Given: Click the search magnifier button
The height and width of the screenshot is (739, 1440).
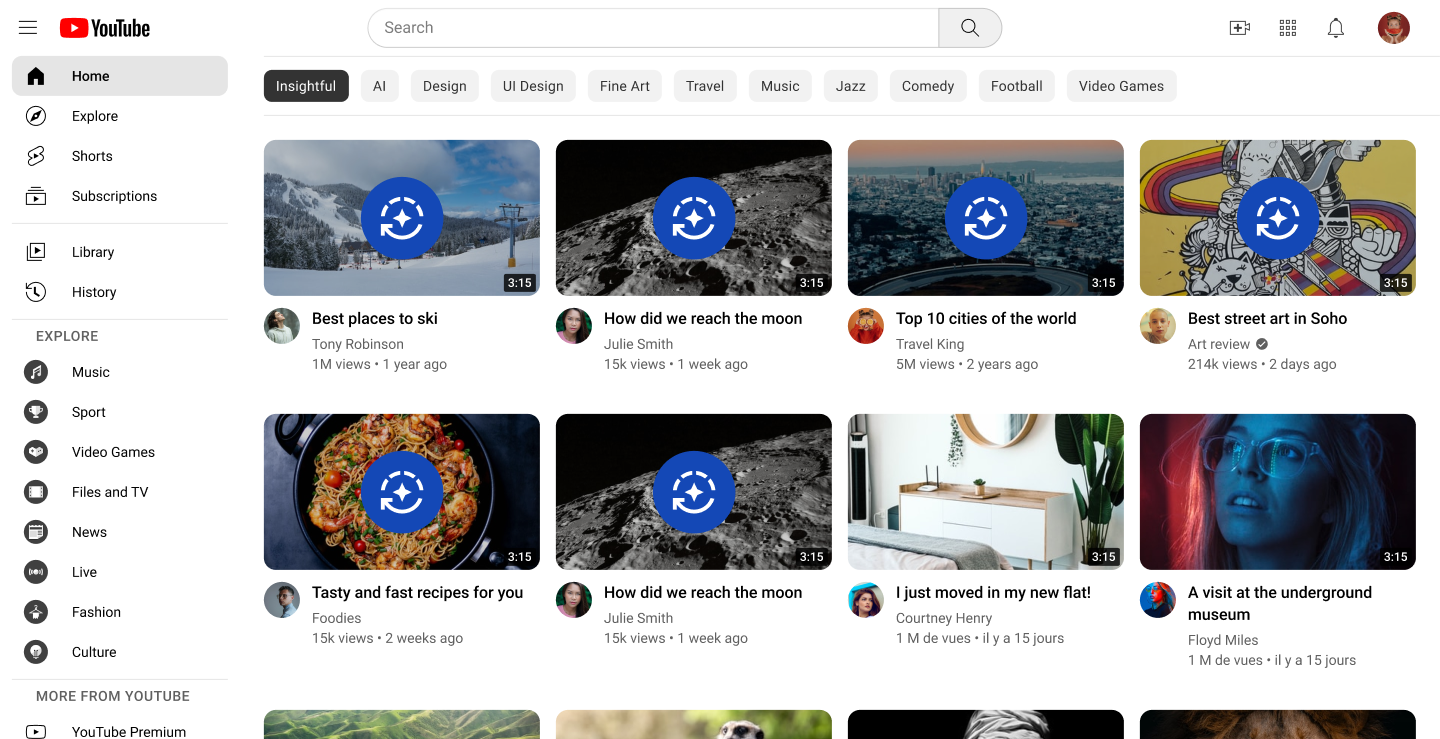Looking at the screenshot, I should [970, 28].
